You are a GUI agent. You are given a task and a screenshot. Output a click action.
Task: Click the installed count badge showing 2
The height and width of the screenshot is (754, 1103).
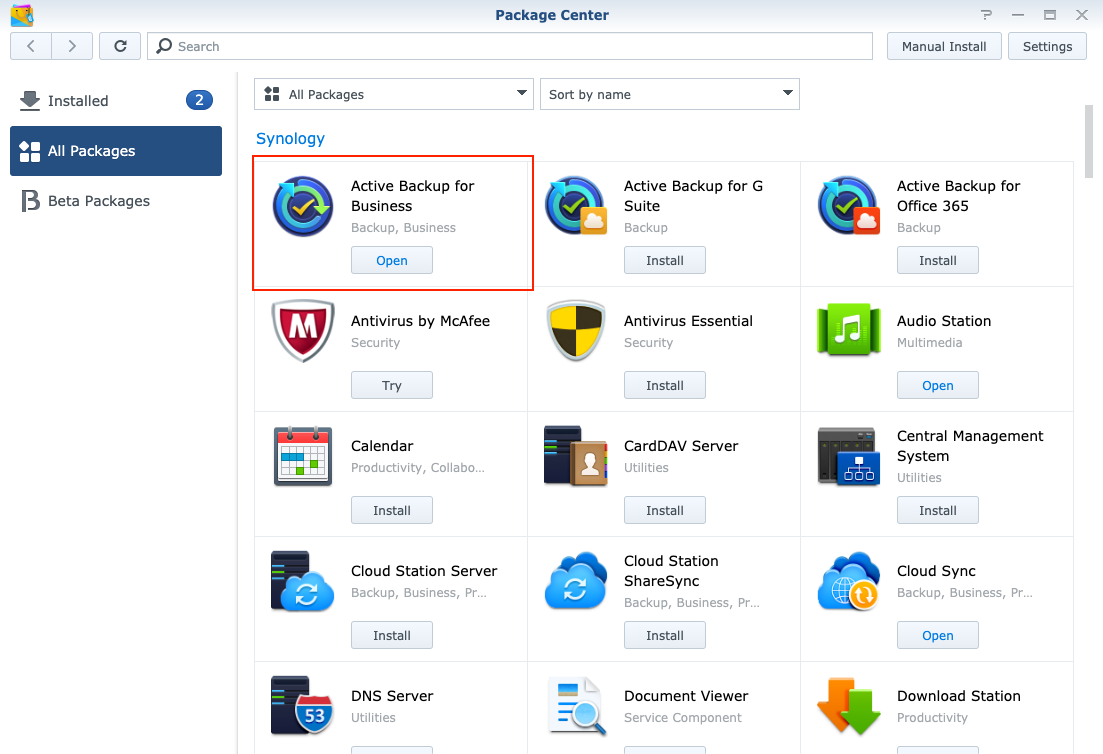coord(199,101)
